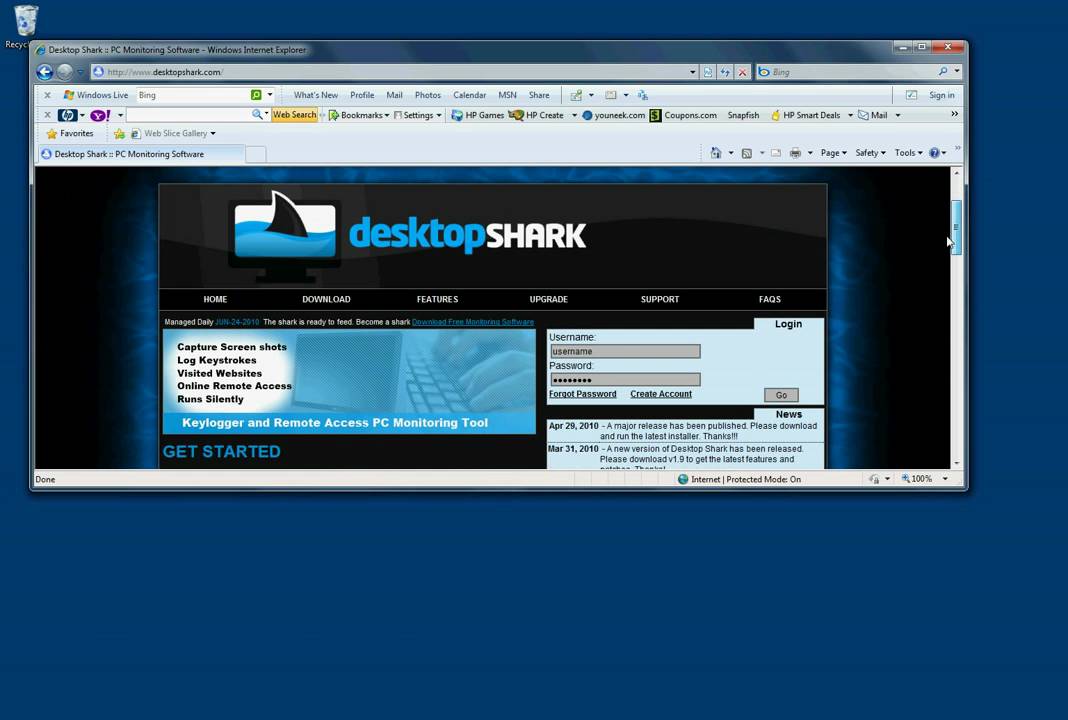
Task: Open What's New in the Windows Live toolbar
Action: pos(315,95)
